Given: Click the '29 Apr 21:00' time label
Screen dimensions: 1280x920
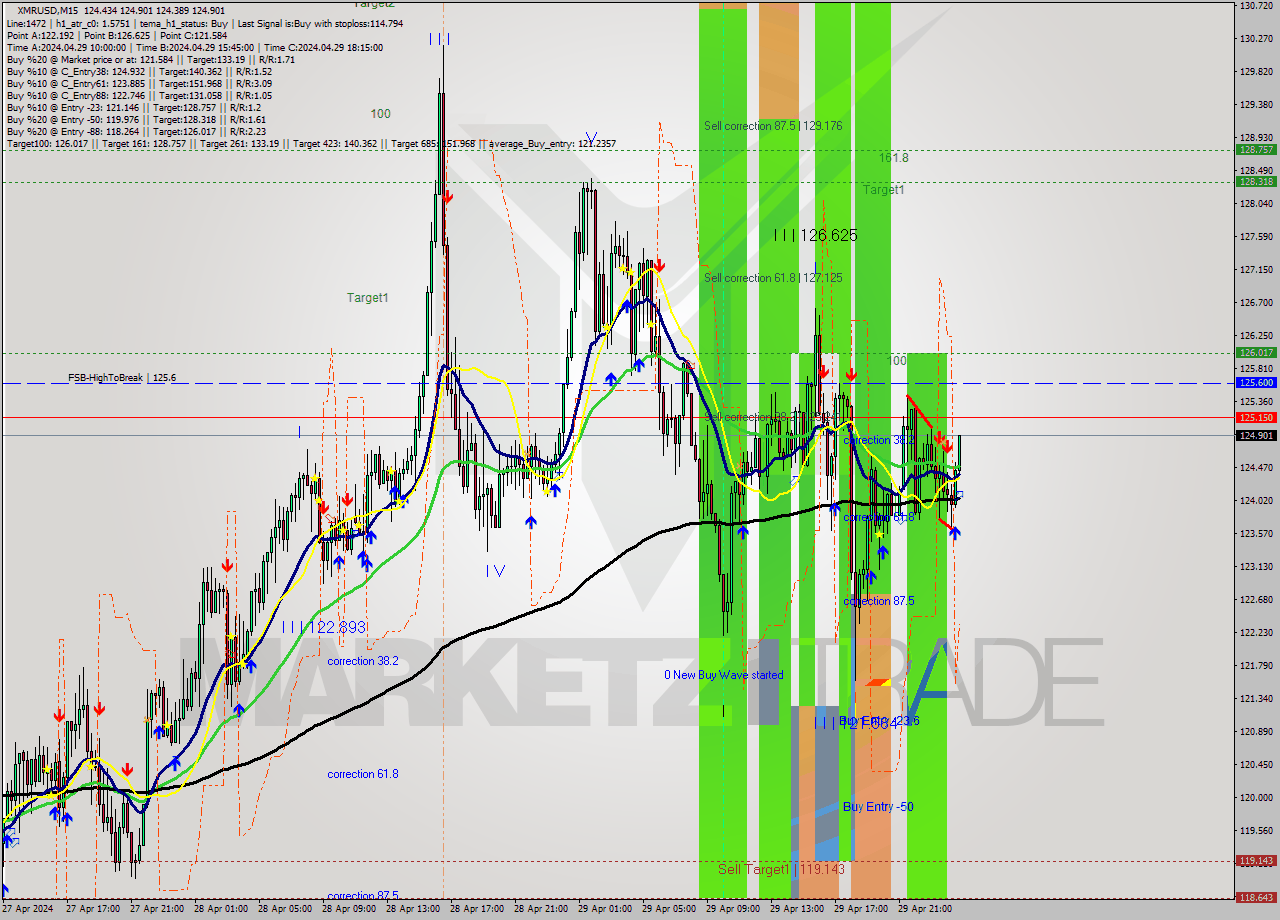Looking at the screenshot, I should pyautogui.click(x=925, y=910).
